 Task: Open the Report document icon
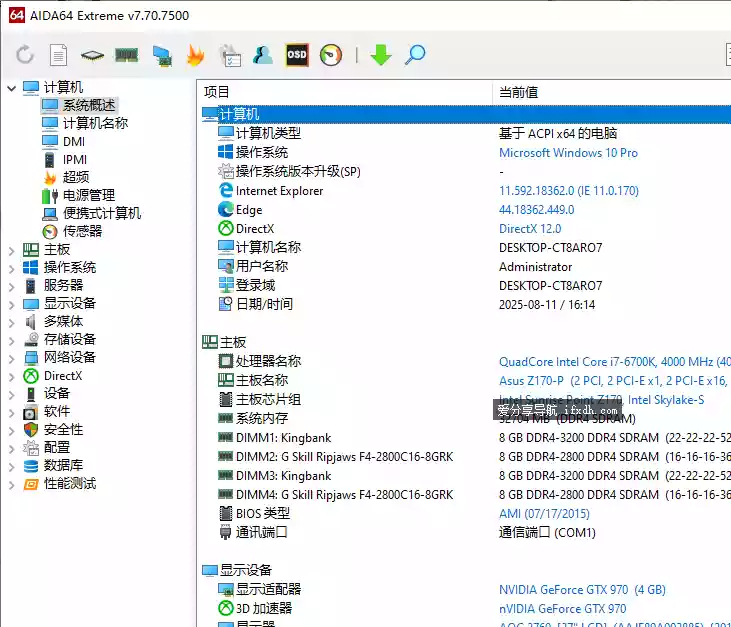click(x=58, y=55)
